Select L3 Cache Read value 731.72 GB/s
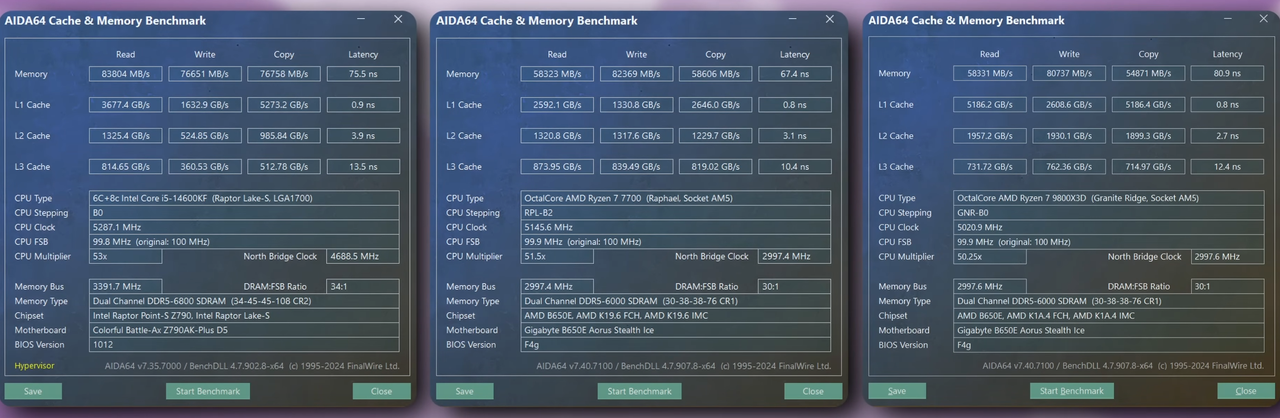This screenshot has width=1280, height=418. [x=989, y=167]
